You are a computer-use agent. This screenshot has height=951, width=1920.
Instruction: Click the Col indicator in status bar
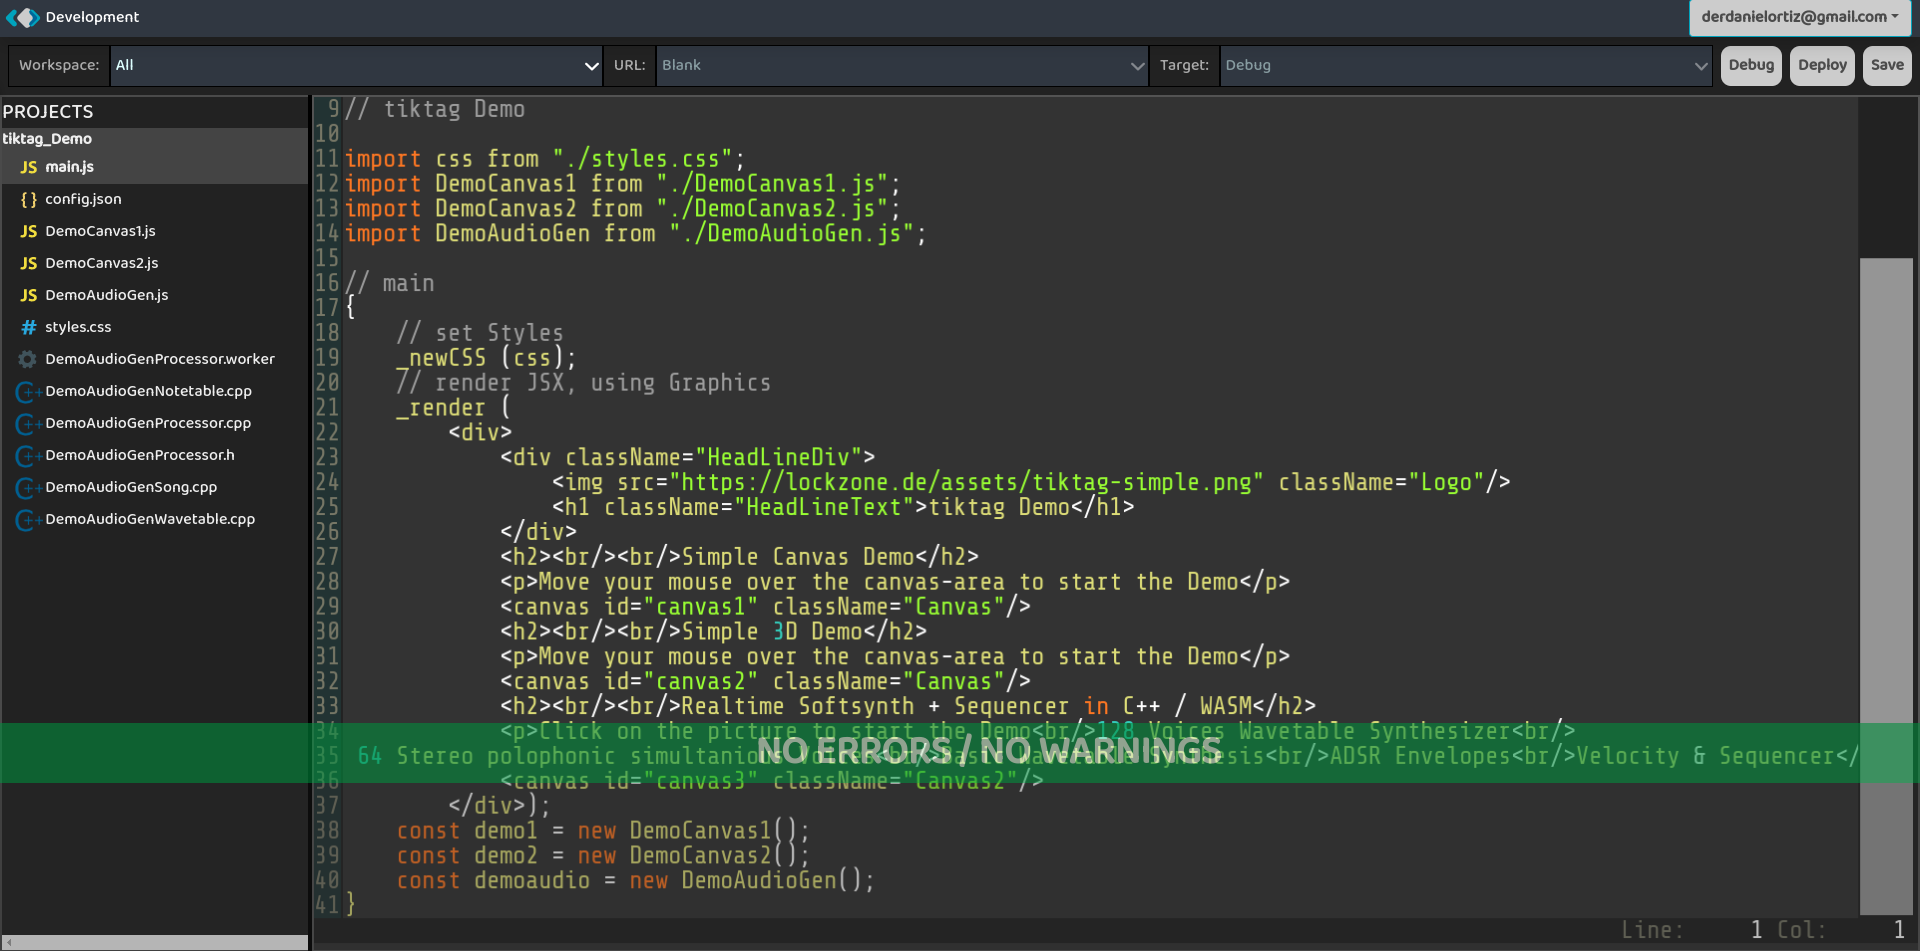(x=1842, y=930)
